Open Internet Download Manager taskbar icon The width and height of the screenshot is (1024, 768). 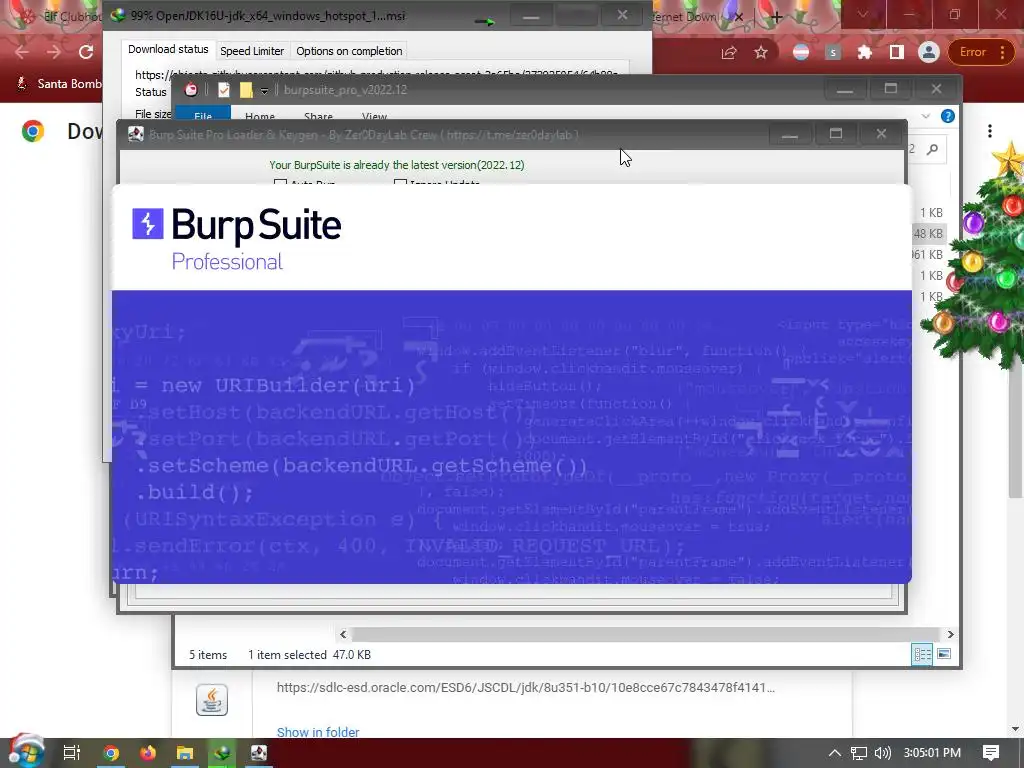[x=222, y=753]
